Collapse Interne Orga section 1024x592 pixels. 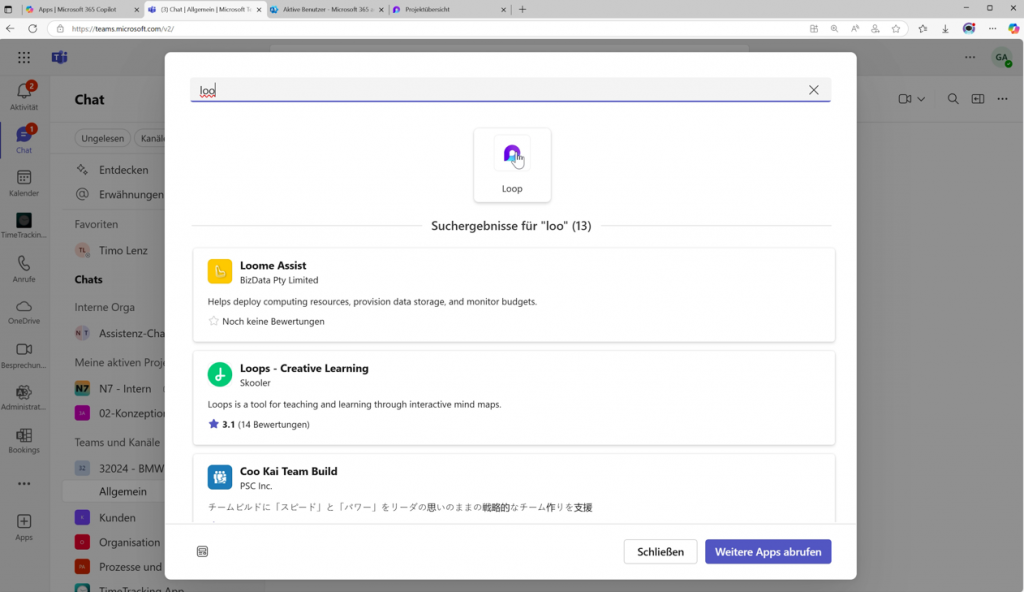(104, 307)
